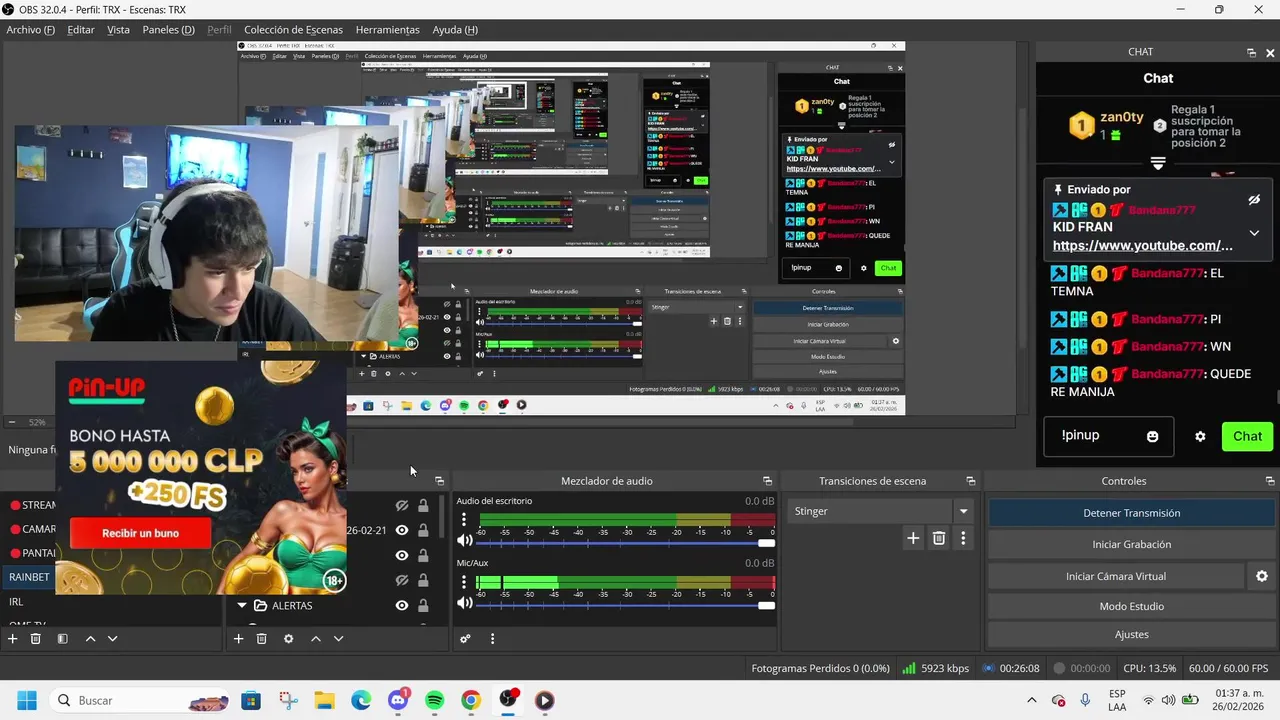Viewport: 1280px width, 720px height.
Task: Undock the Controles panel
Action: (x=1270, y=481)
